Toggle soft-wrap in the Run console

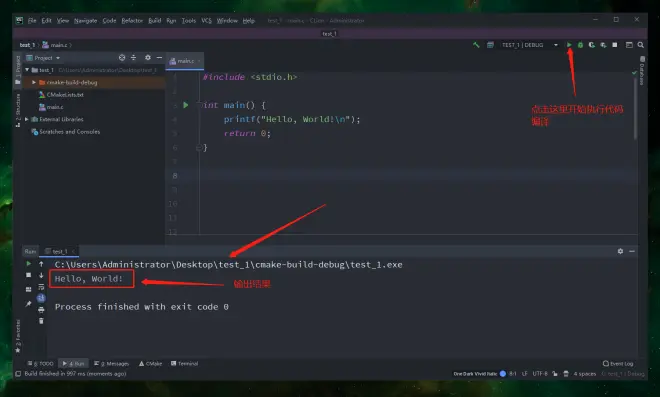[41, 287]
